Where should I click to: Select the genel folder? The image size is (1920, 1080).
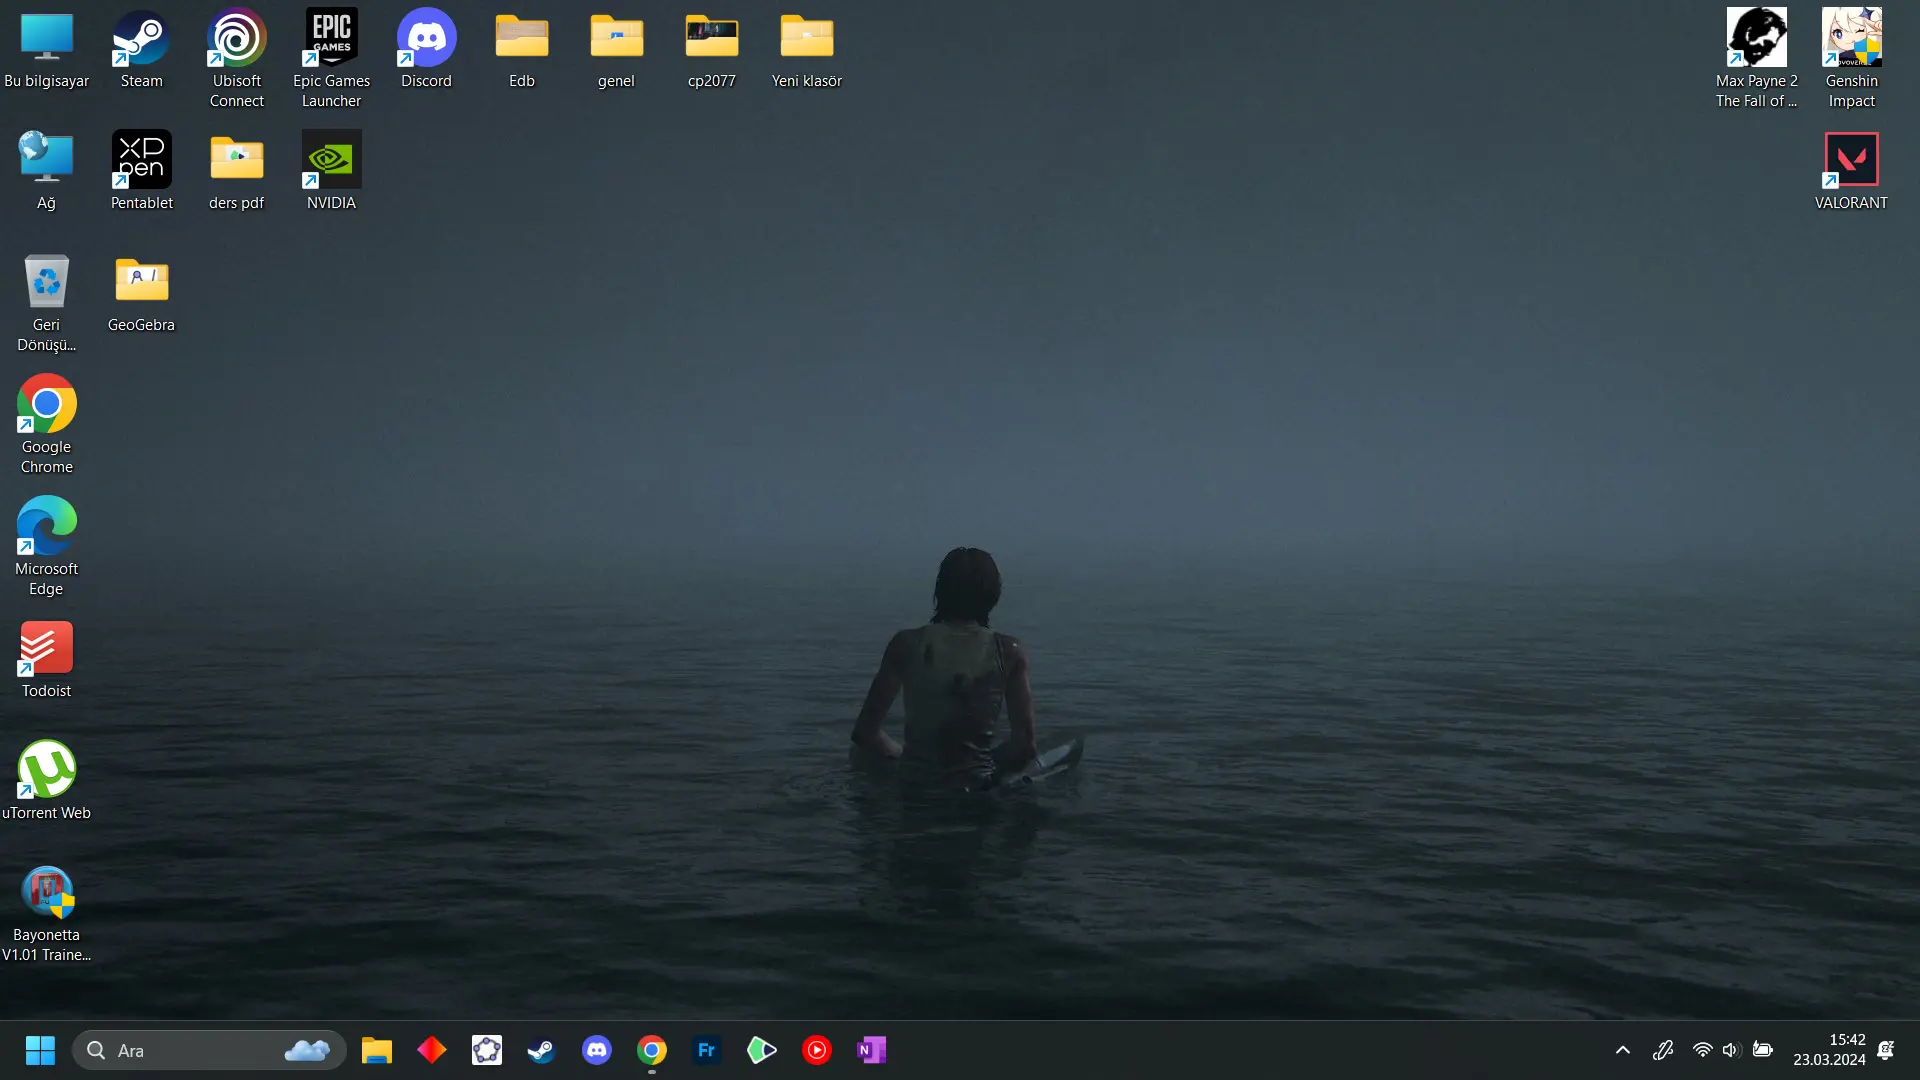pos(617,50)
